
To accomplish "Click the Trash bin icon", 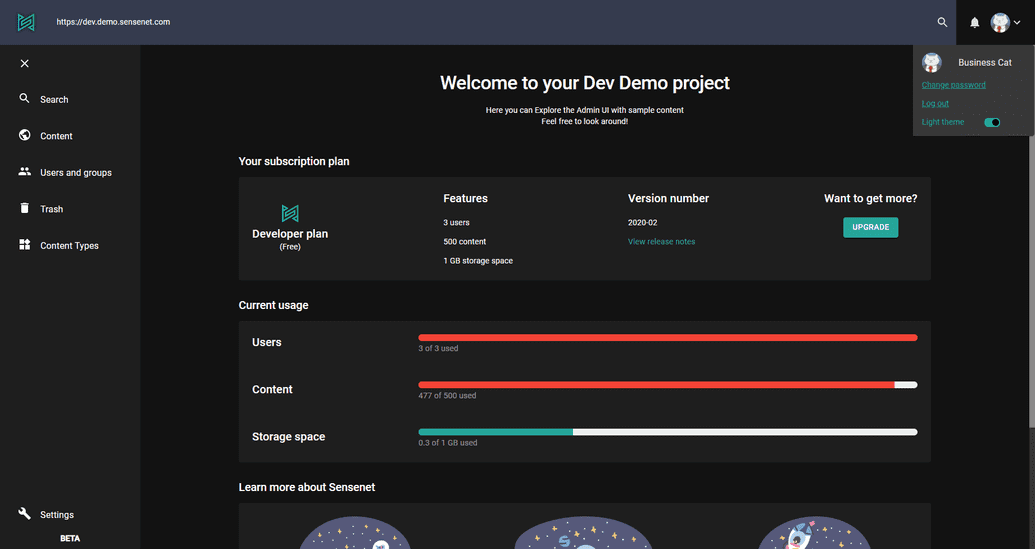I will click(24, 208).
